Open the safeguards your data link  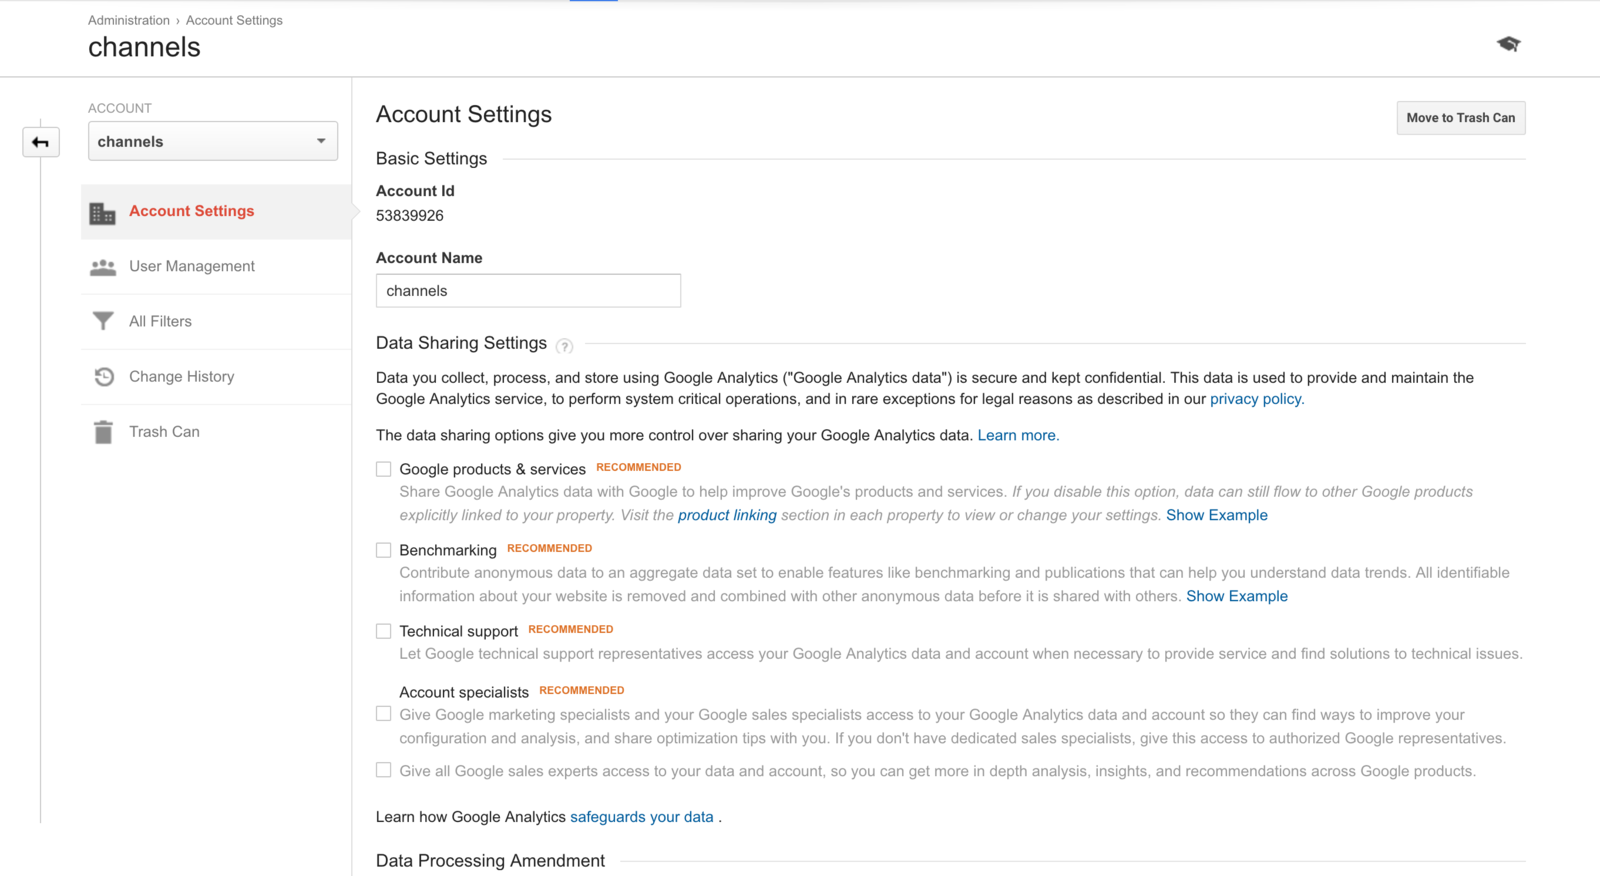click(x=642, y=817)
